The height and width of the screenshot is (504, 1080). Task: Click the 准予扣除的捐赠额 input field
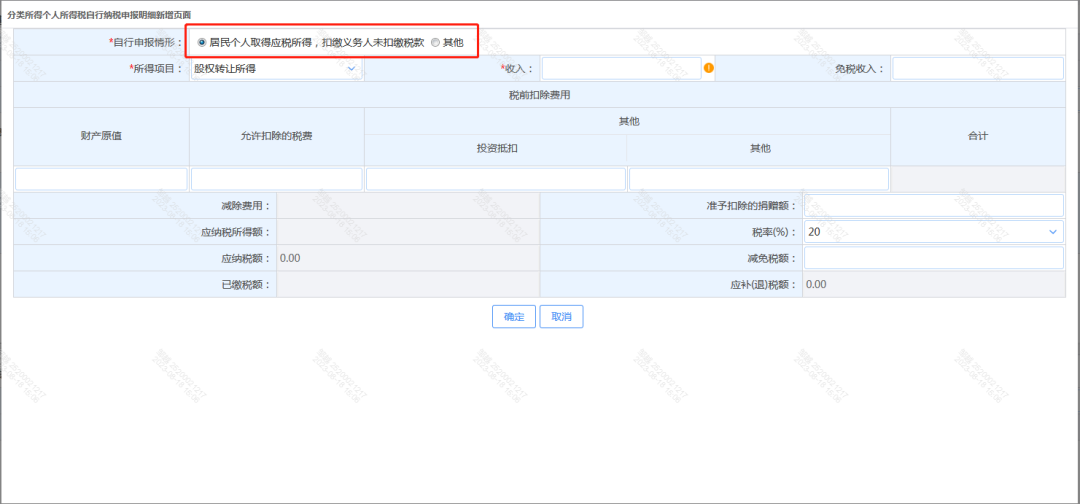click(x=933, y=206)
